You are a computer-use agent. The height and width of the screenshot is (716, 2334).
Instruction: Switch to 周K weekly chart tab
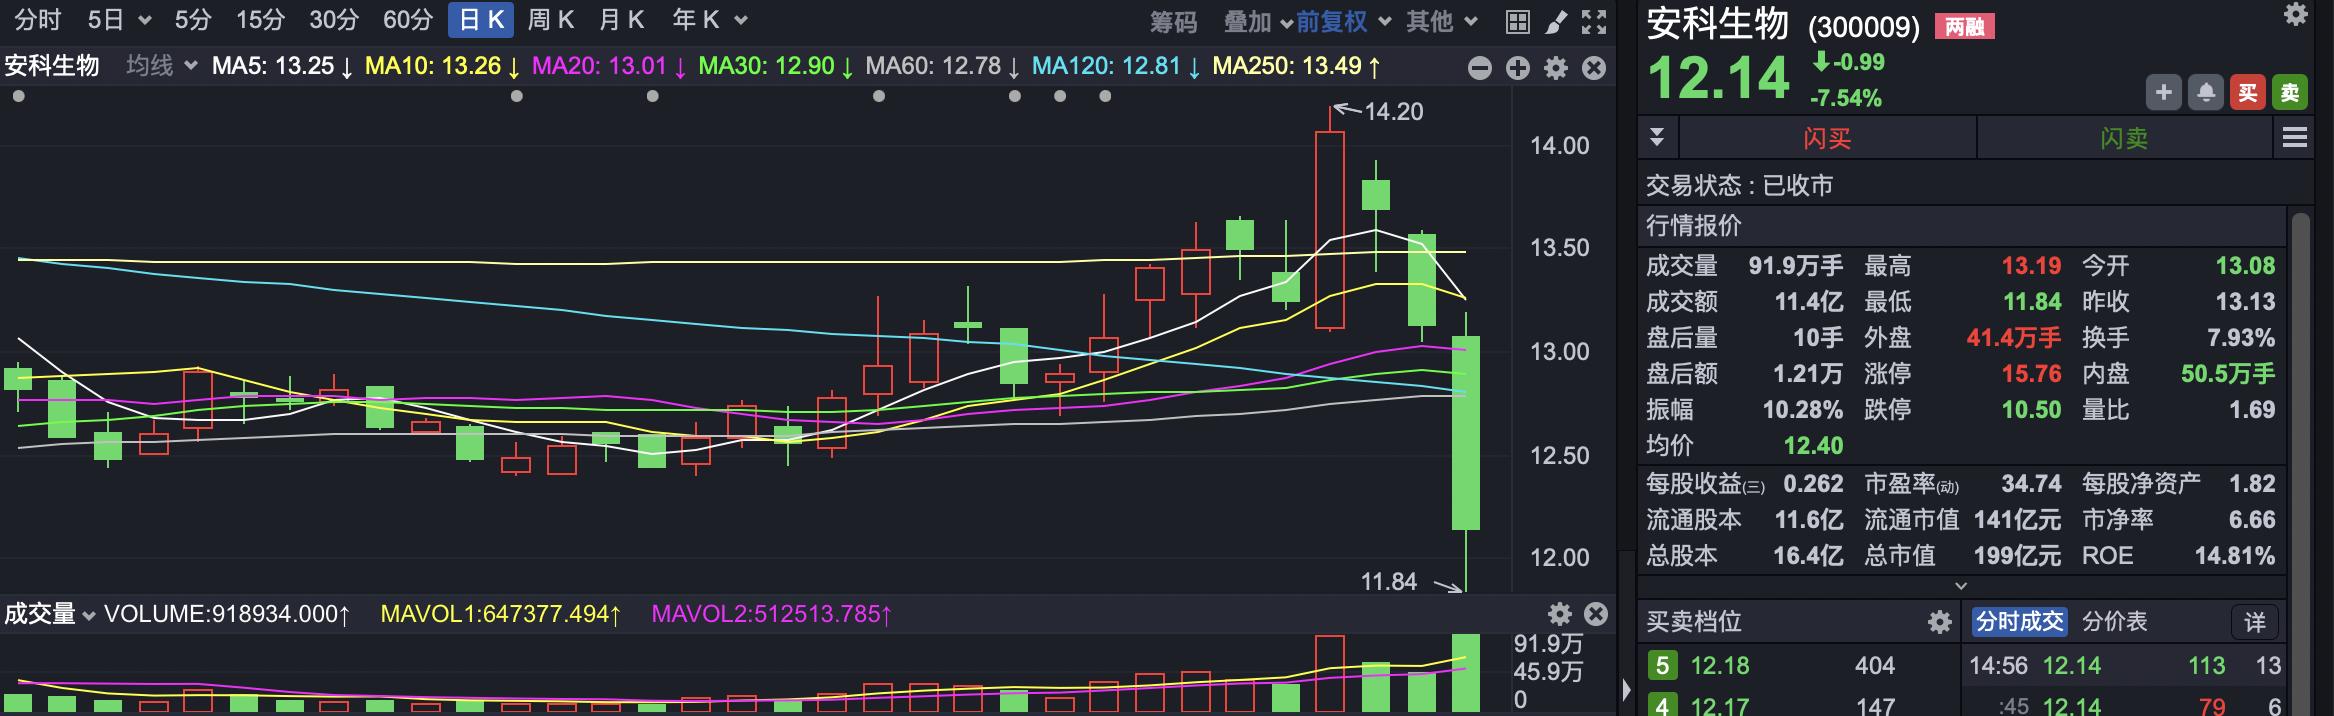[551, 20]
